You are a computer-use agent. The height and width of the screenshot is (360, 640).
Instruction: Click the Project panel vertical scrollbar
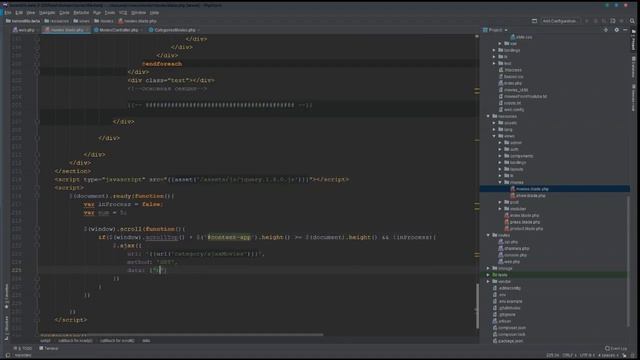tap(628, 261)
